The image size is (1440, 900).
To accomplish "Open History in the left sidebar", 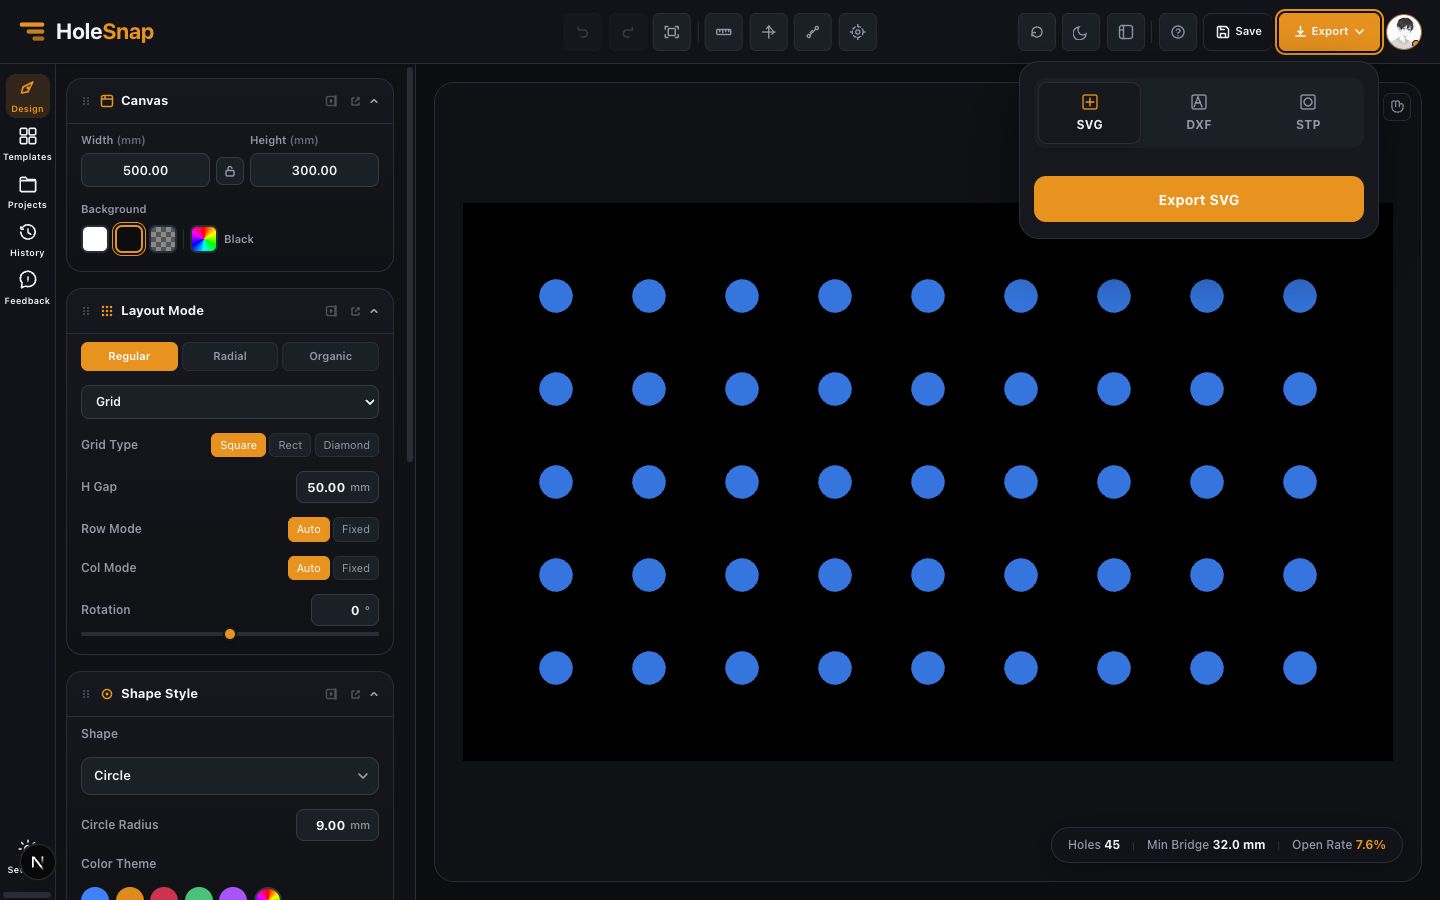I will [x=27, y=240].
